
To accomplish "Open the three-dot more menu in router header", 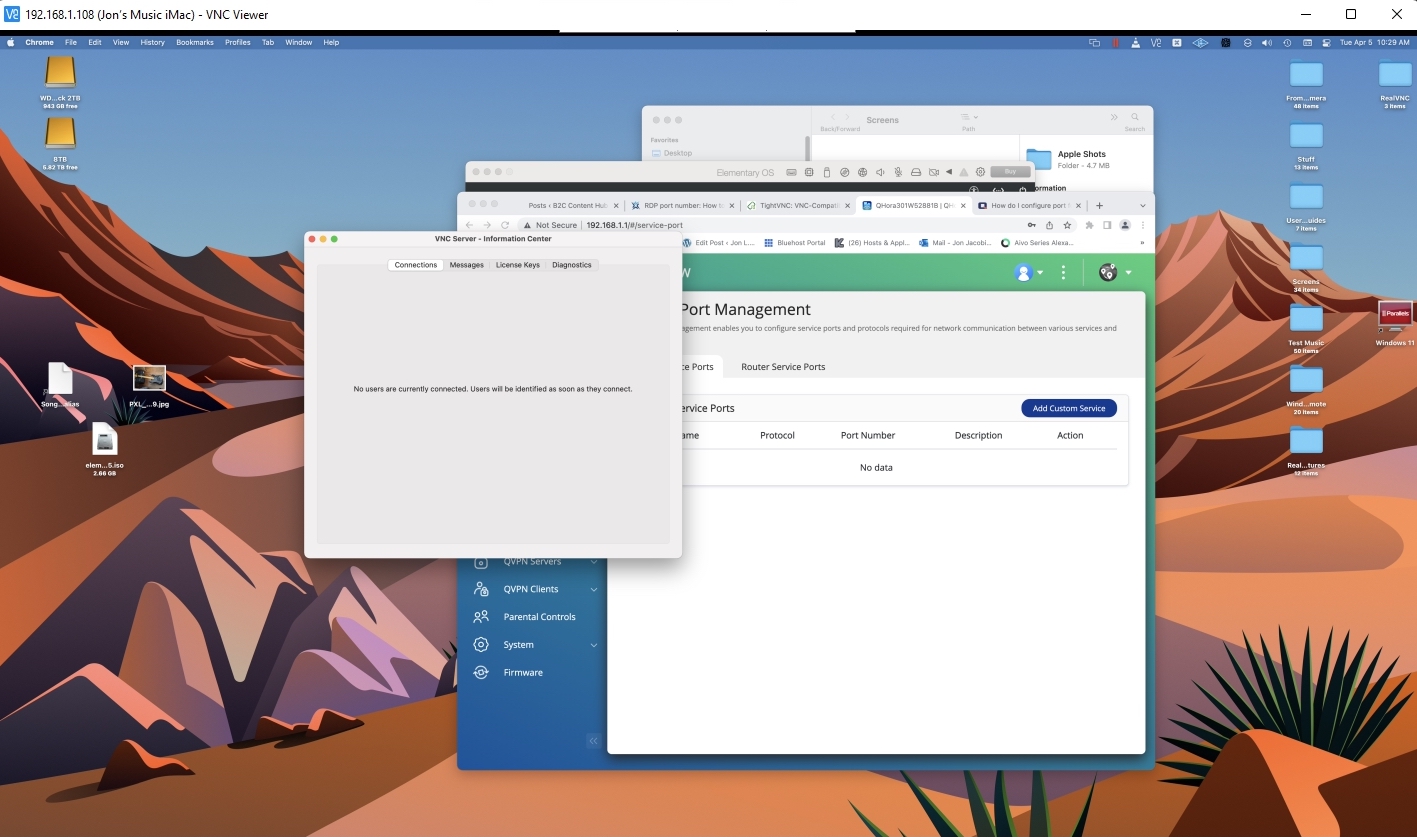I will point(1063,272).
